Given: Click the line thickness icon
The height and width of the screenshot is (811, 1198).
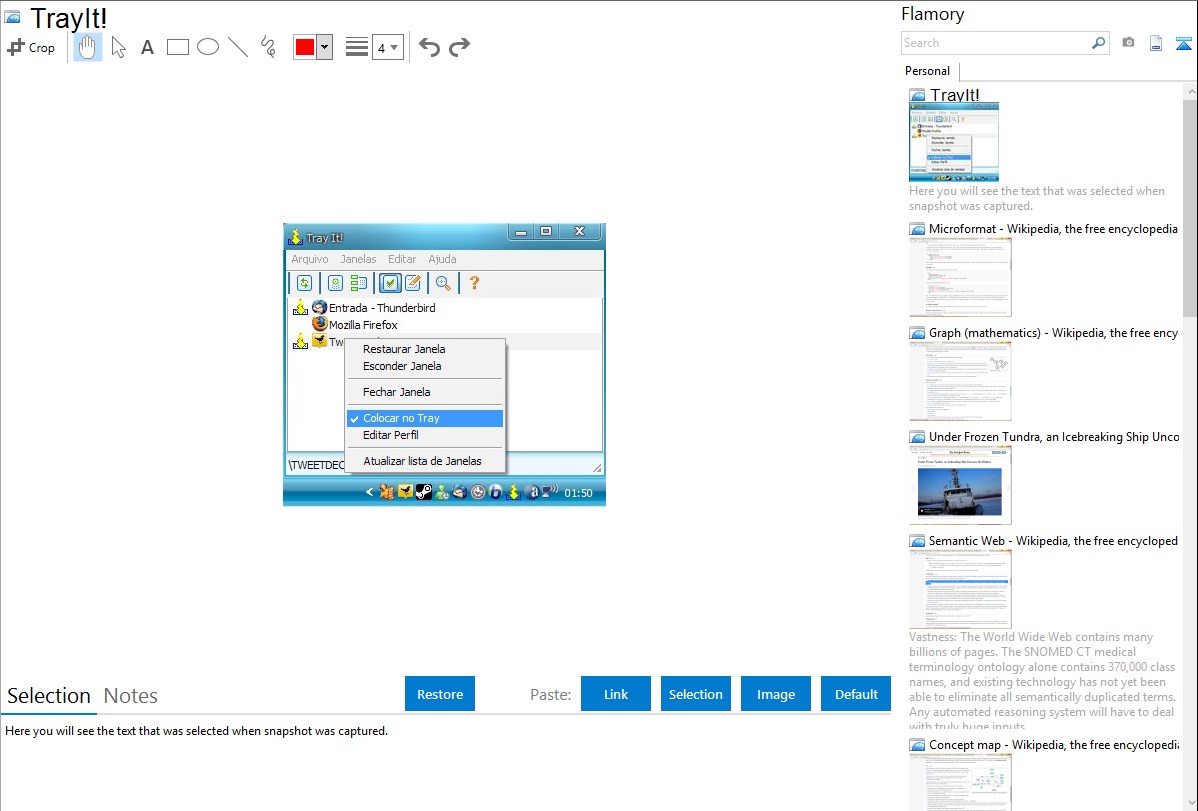Looking at the screenshot, I should point(357,47).
